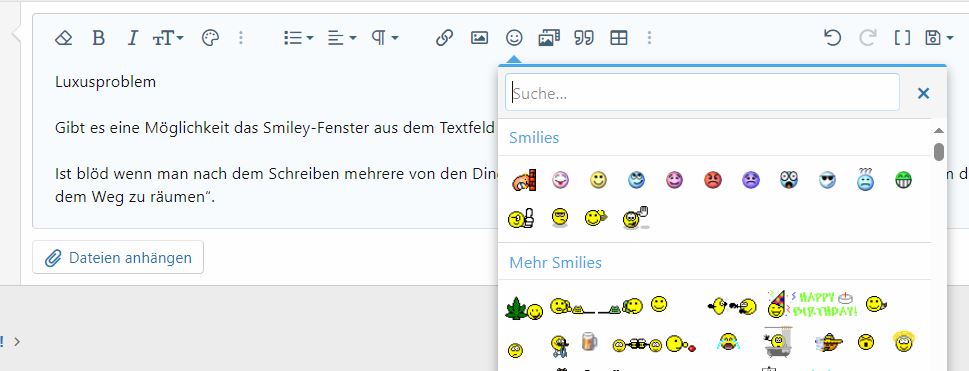Click the word Luxusproblem in editor

tap(106, 82)
